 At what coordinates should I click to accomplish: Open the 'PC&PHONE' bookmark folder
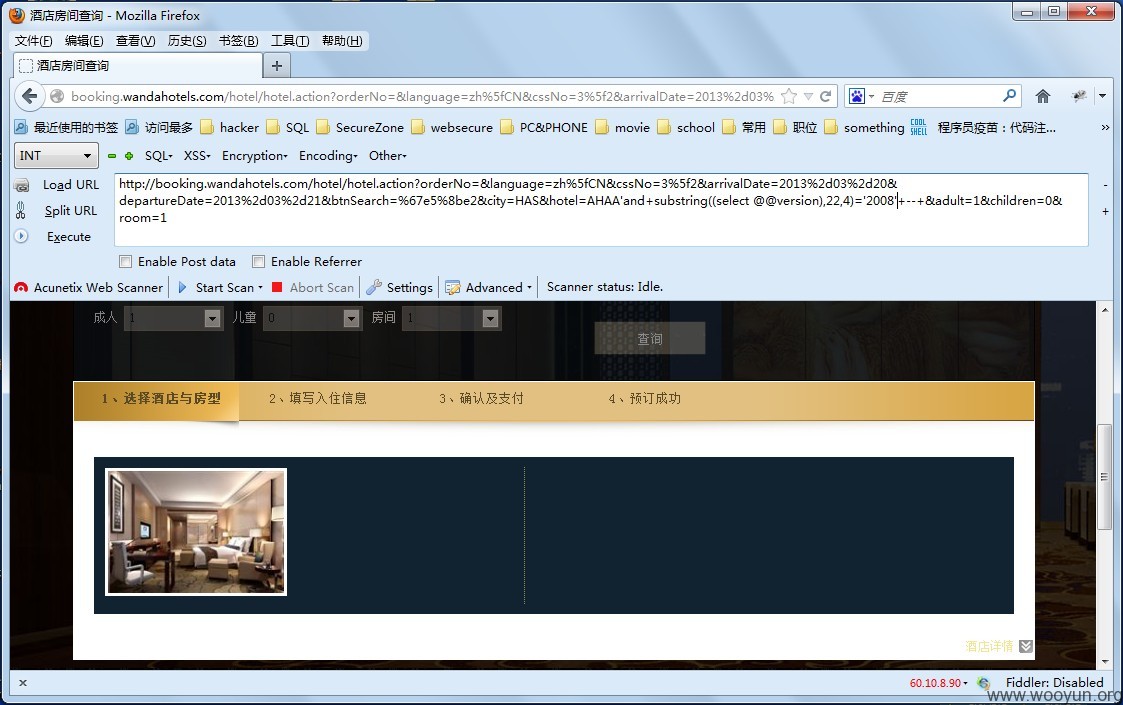tap(544, 128)
